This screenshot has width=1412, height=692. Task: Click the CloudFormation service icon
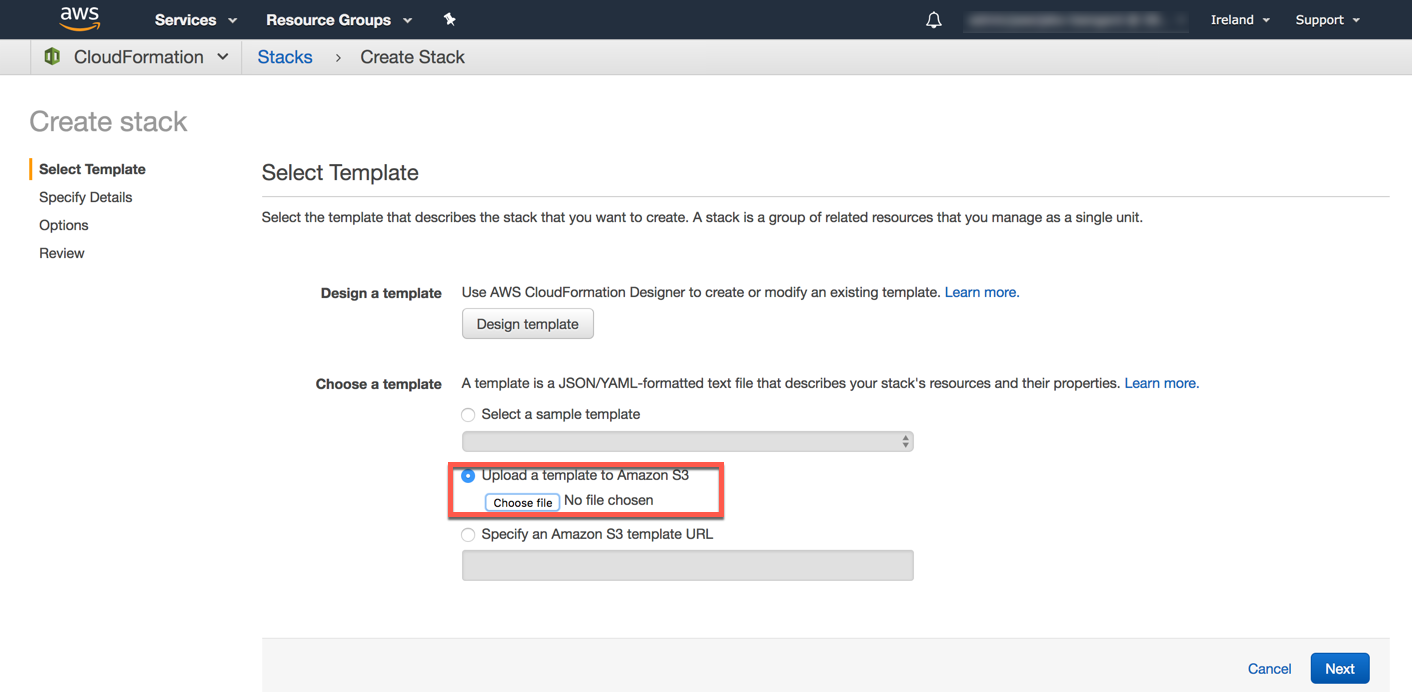tap(52, 57)
